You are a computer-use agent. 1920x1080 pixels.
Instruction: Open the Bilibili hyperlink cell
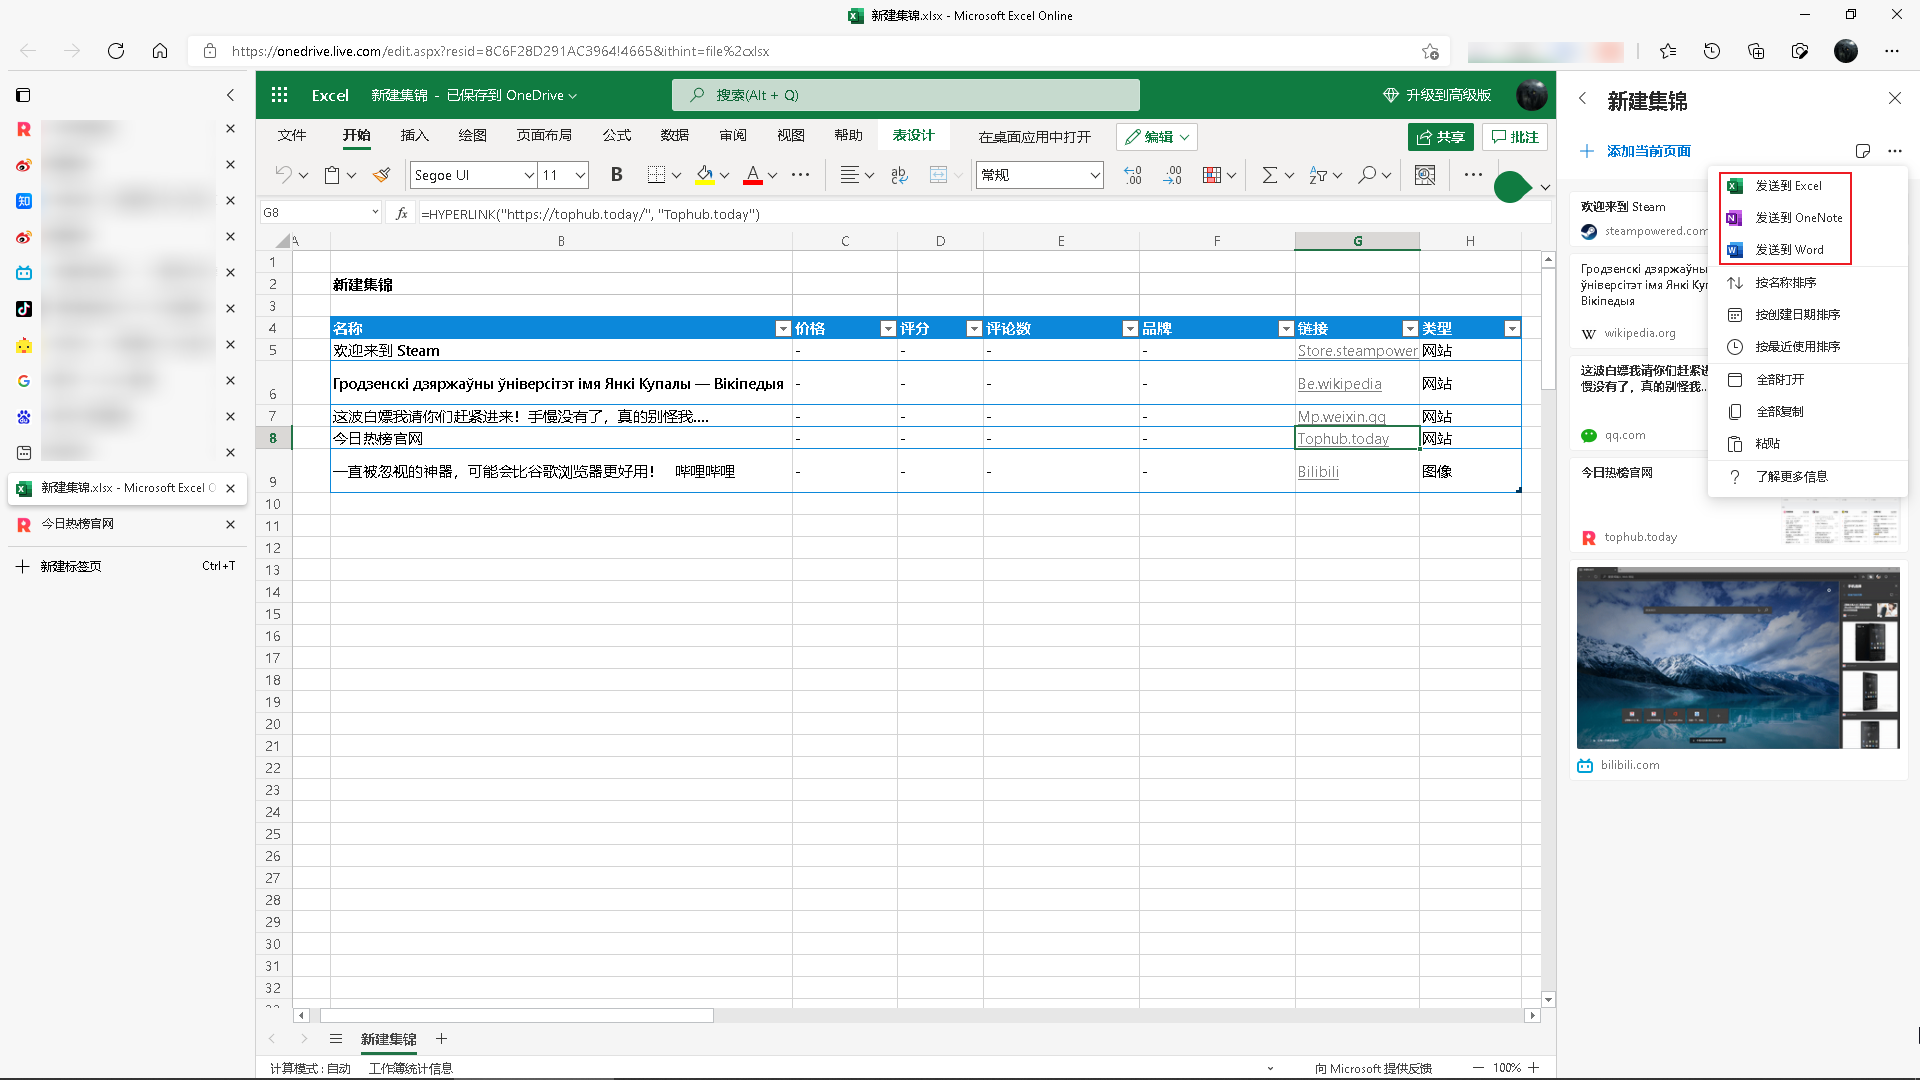click(x=1318, y=472)
